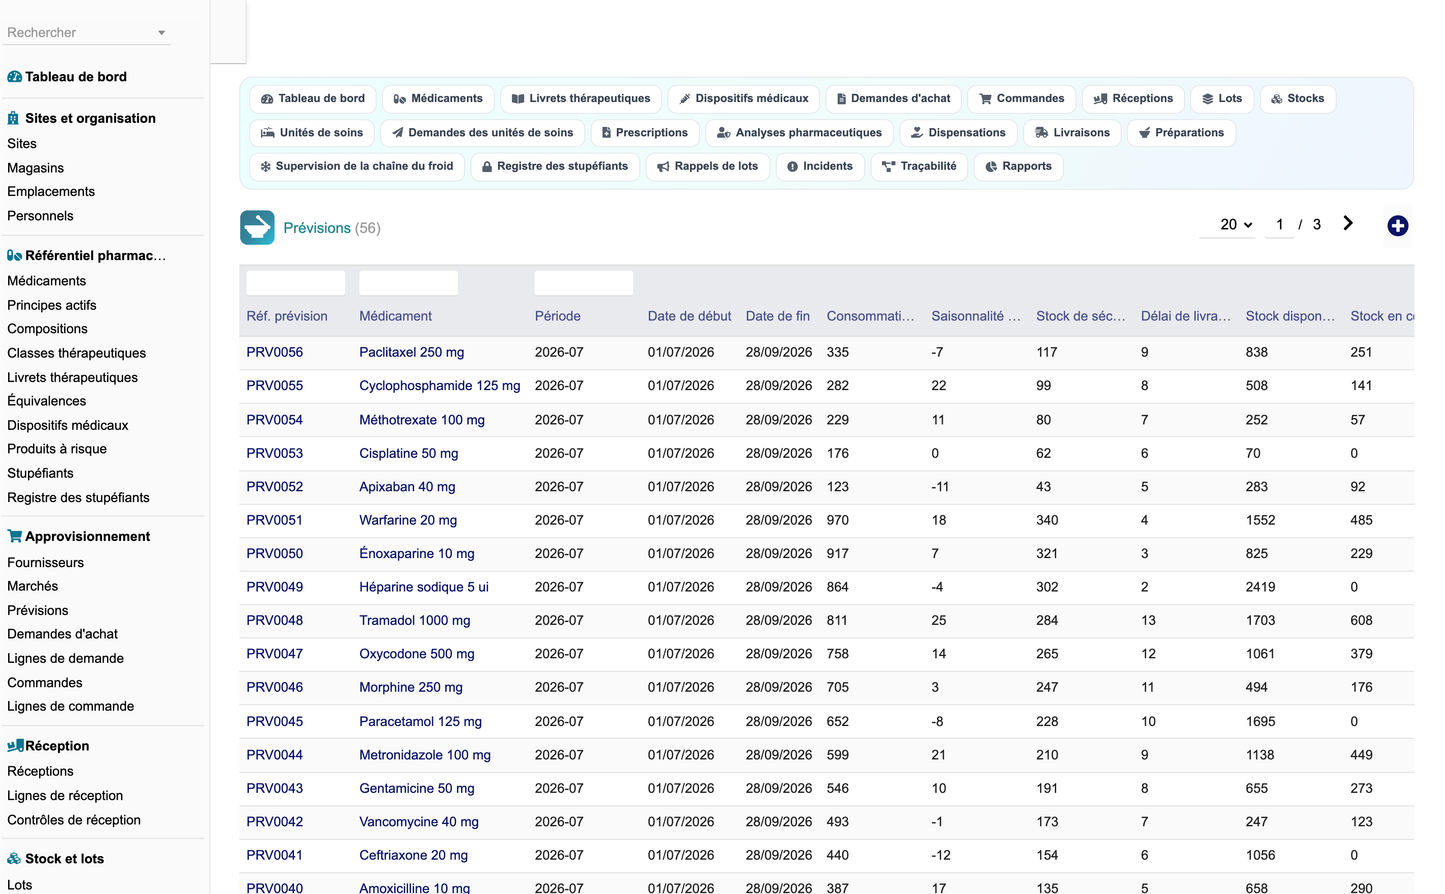
Task: Filter by Médicament field
Action: 408,283
